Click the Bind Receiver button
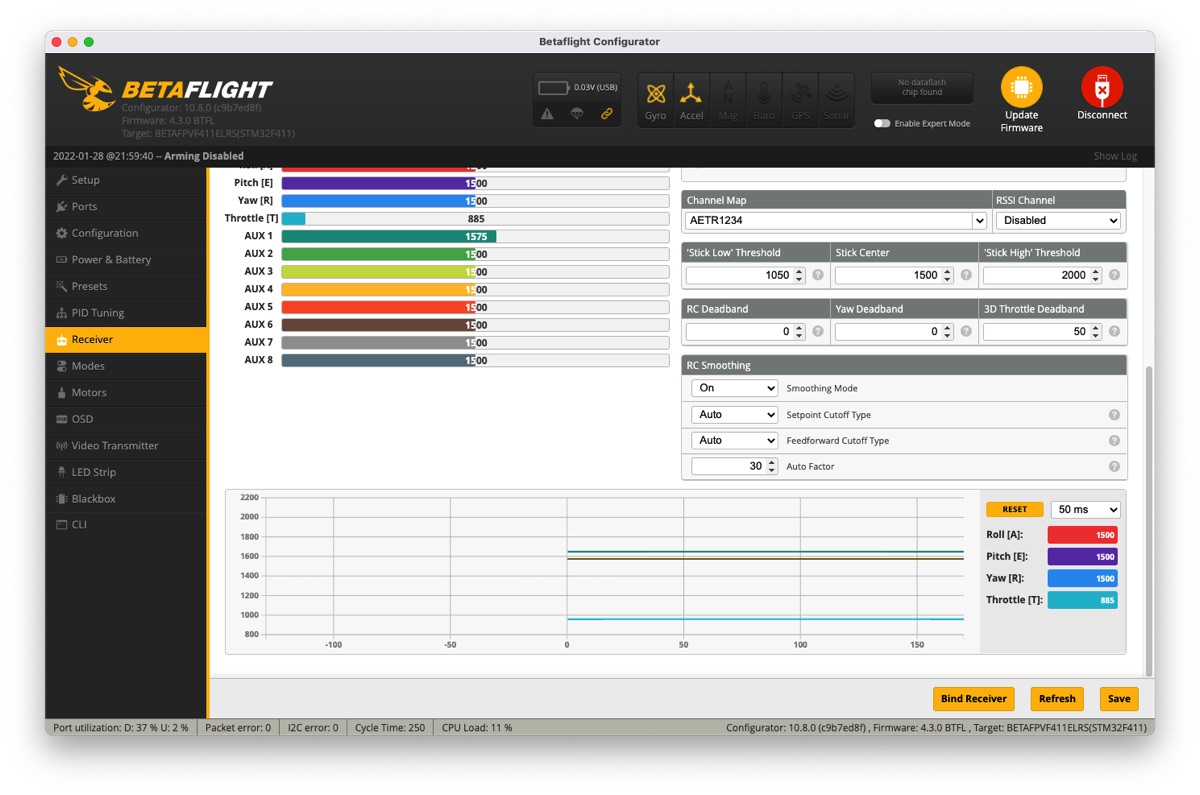The width and height of the screenshot is (1200, 795). (x=973, y=698)
